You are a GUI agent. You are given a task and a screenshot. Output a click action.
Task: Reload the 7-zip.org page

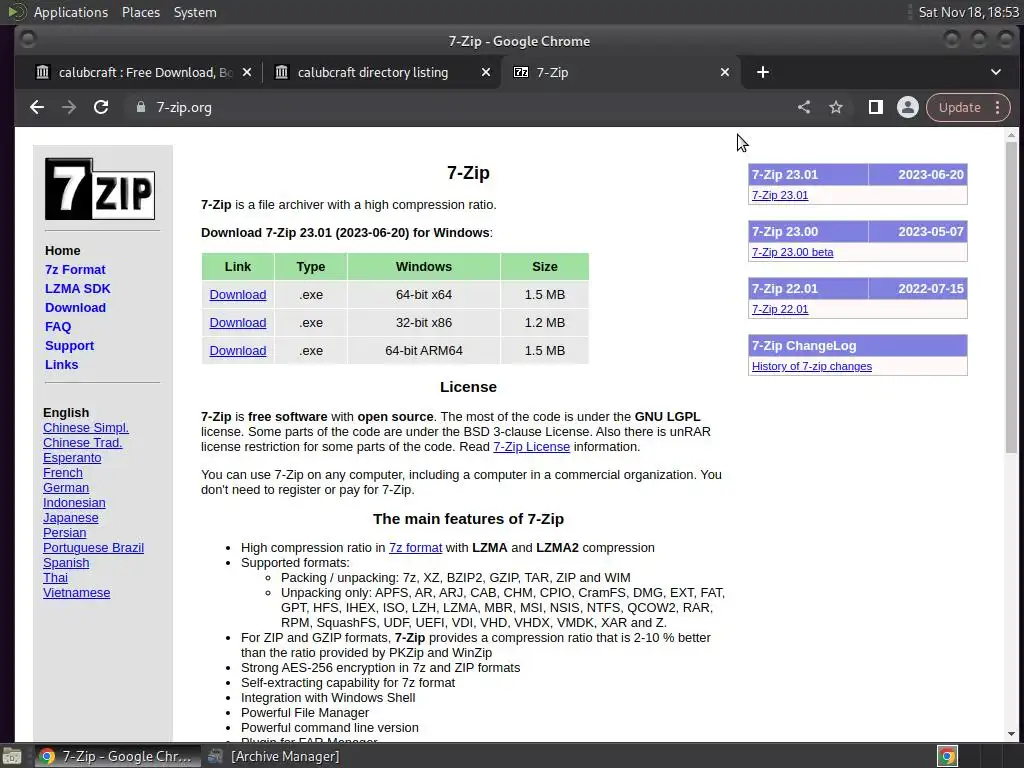click(101, 108)
